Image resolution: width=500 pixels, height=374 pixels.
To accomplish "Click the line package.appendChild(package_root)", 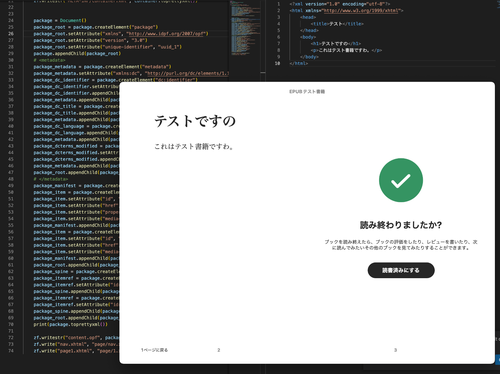I will tap(77, 53).
